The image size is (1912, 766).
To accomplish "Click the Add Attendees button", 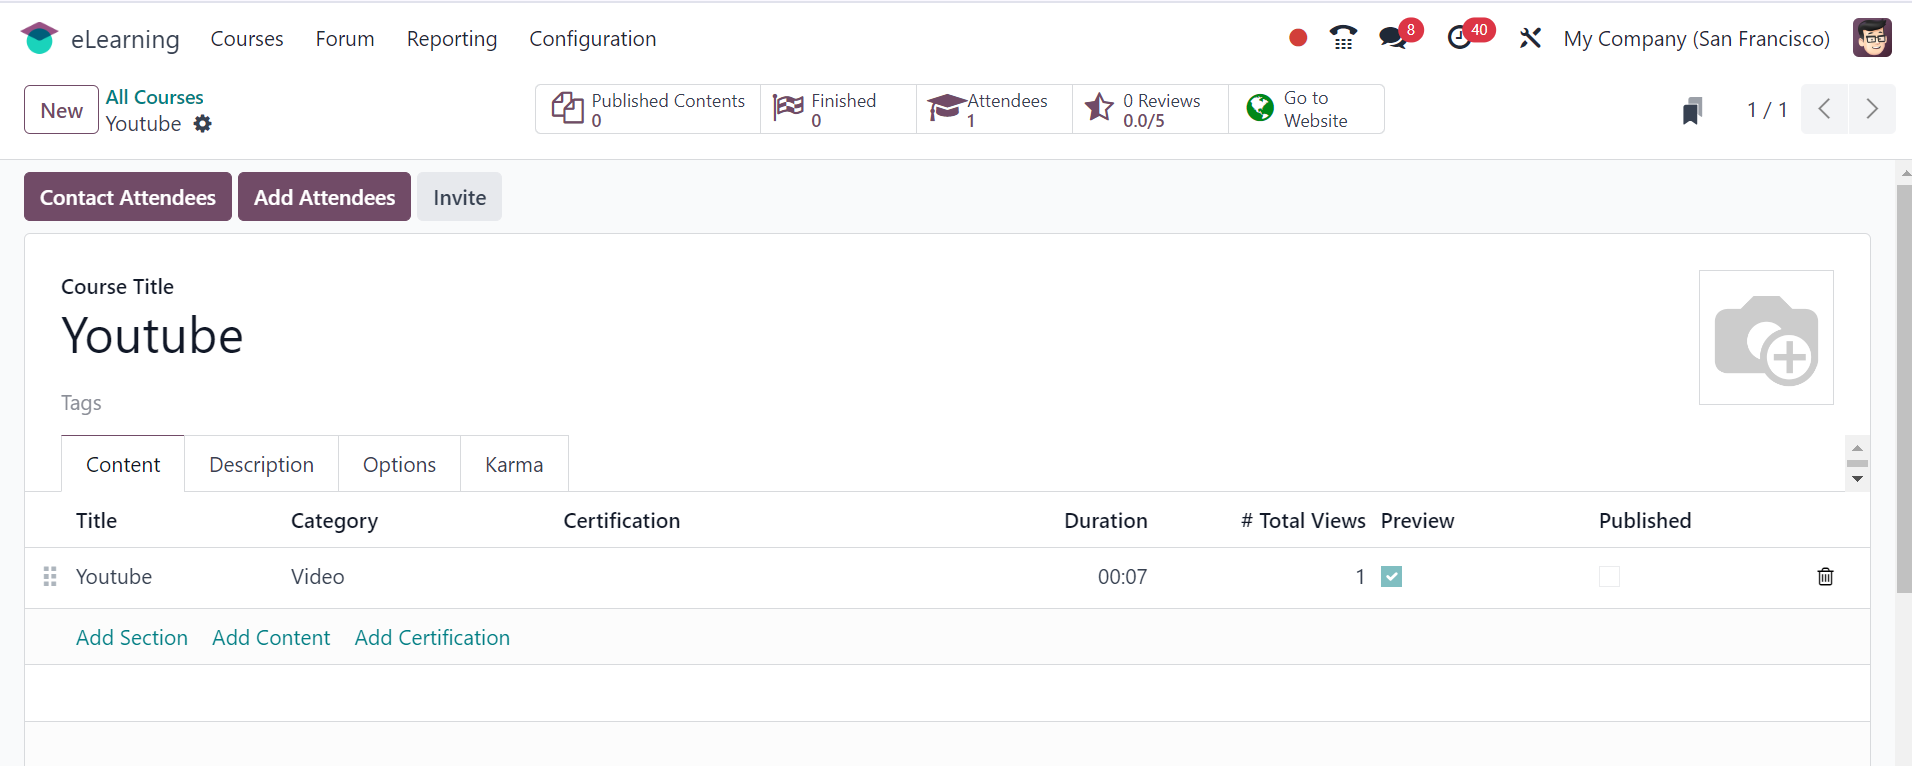I will click(324, 197).
